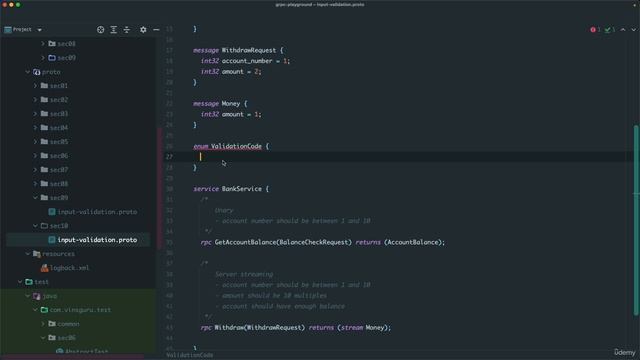This screenshot has height=360, width=640.
Task: Collapse the sec10 folder chevron
Action: coord(35,226)
